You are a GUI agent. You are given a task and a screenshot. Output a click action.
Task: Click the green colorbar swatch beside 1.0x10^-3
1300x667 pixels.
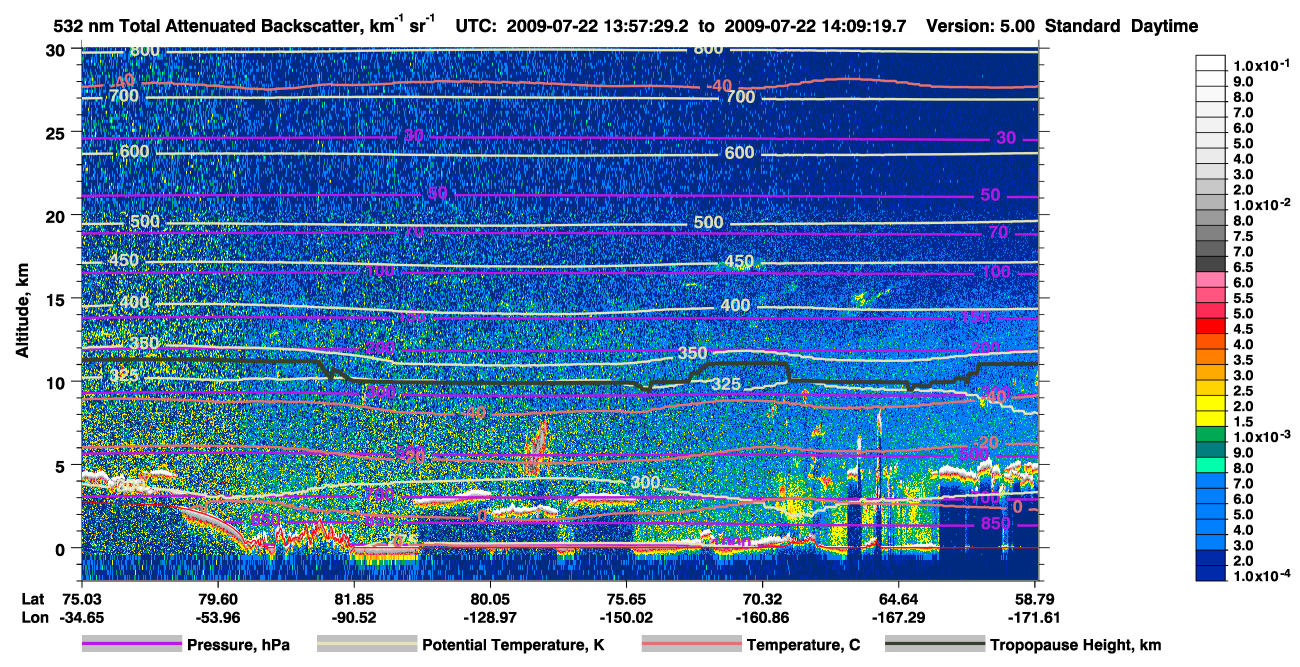tap(1212, 434)
